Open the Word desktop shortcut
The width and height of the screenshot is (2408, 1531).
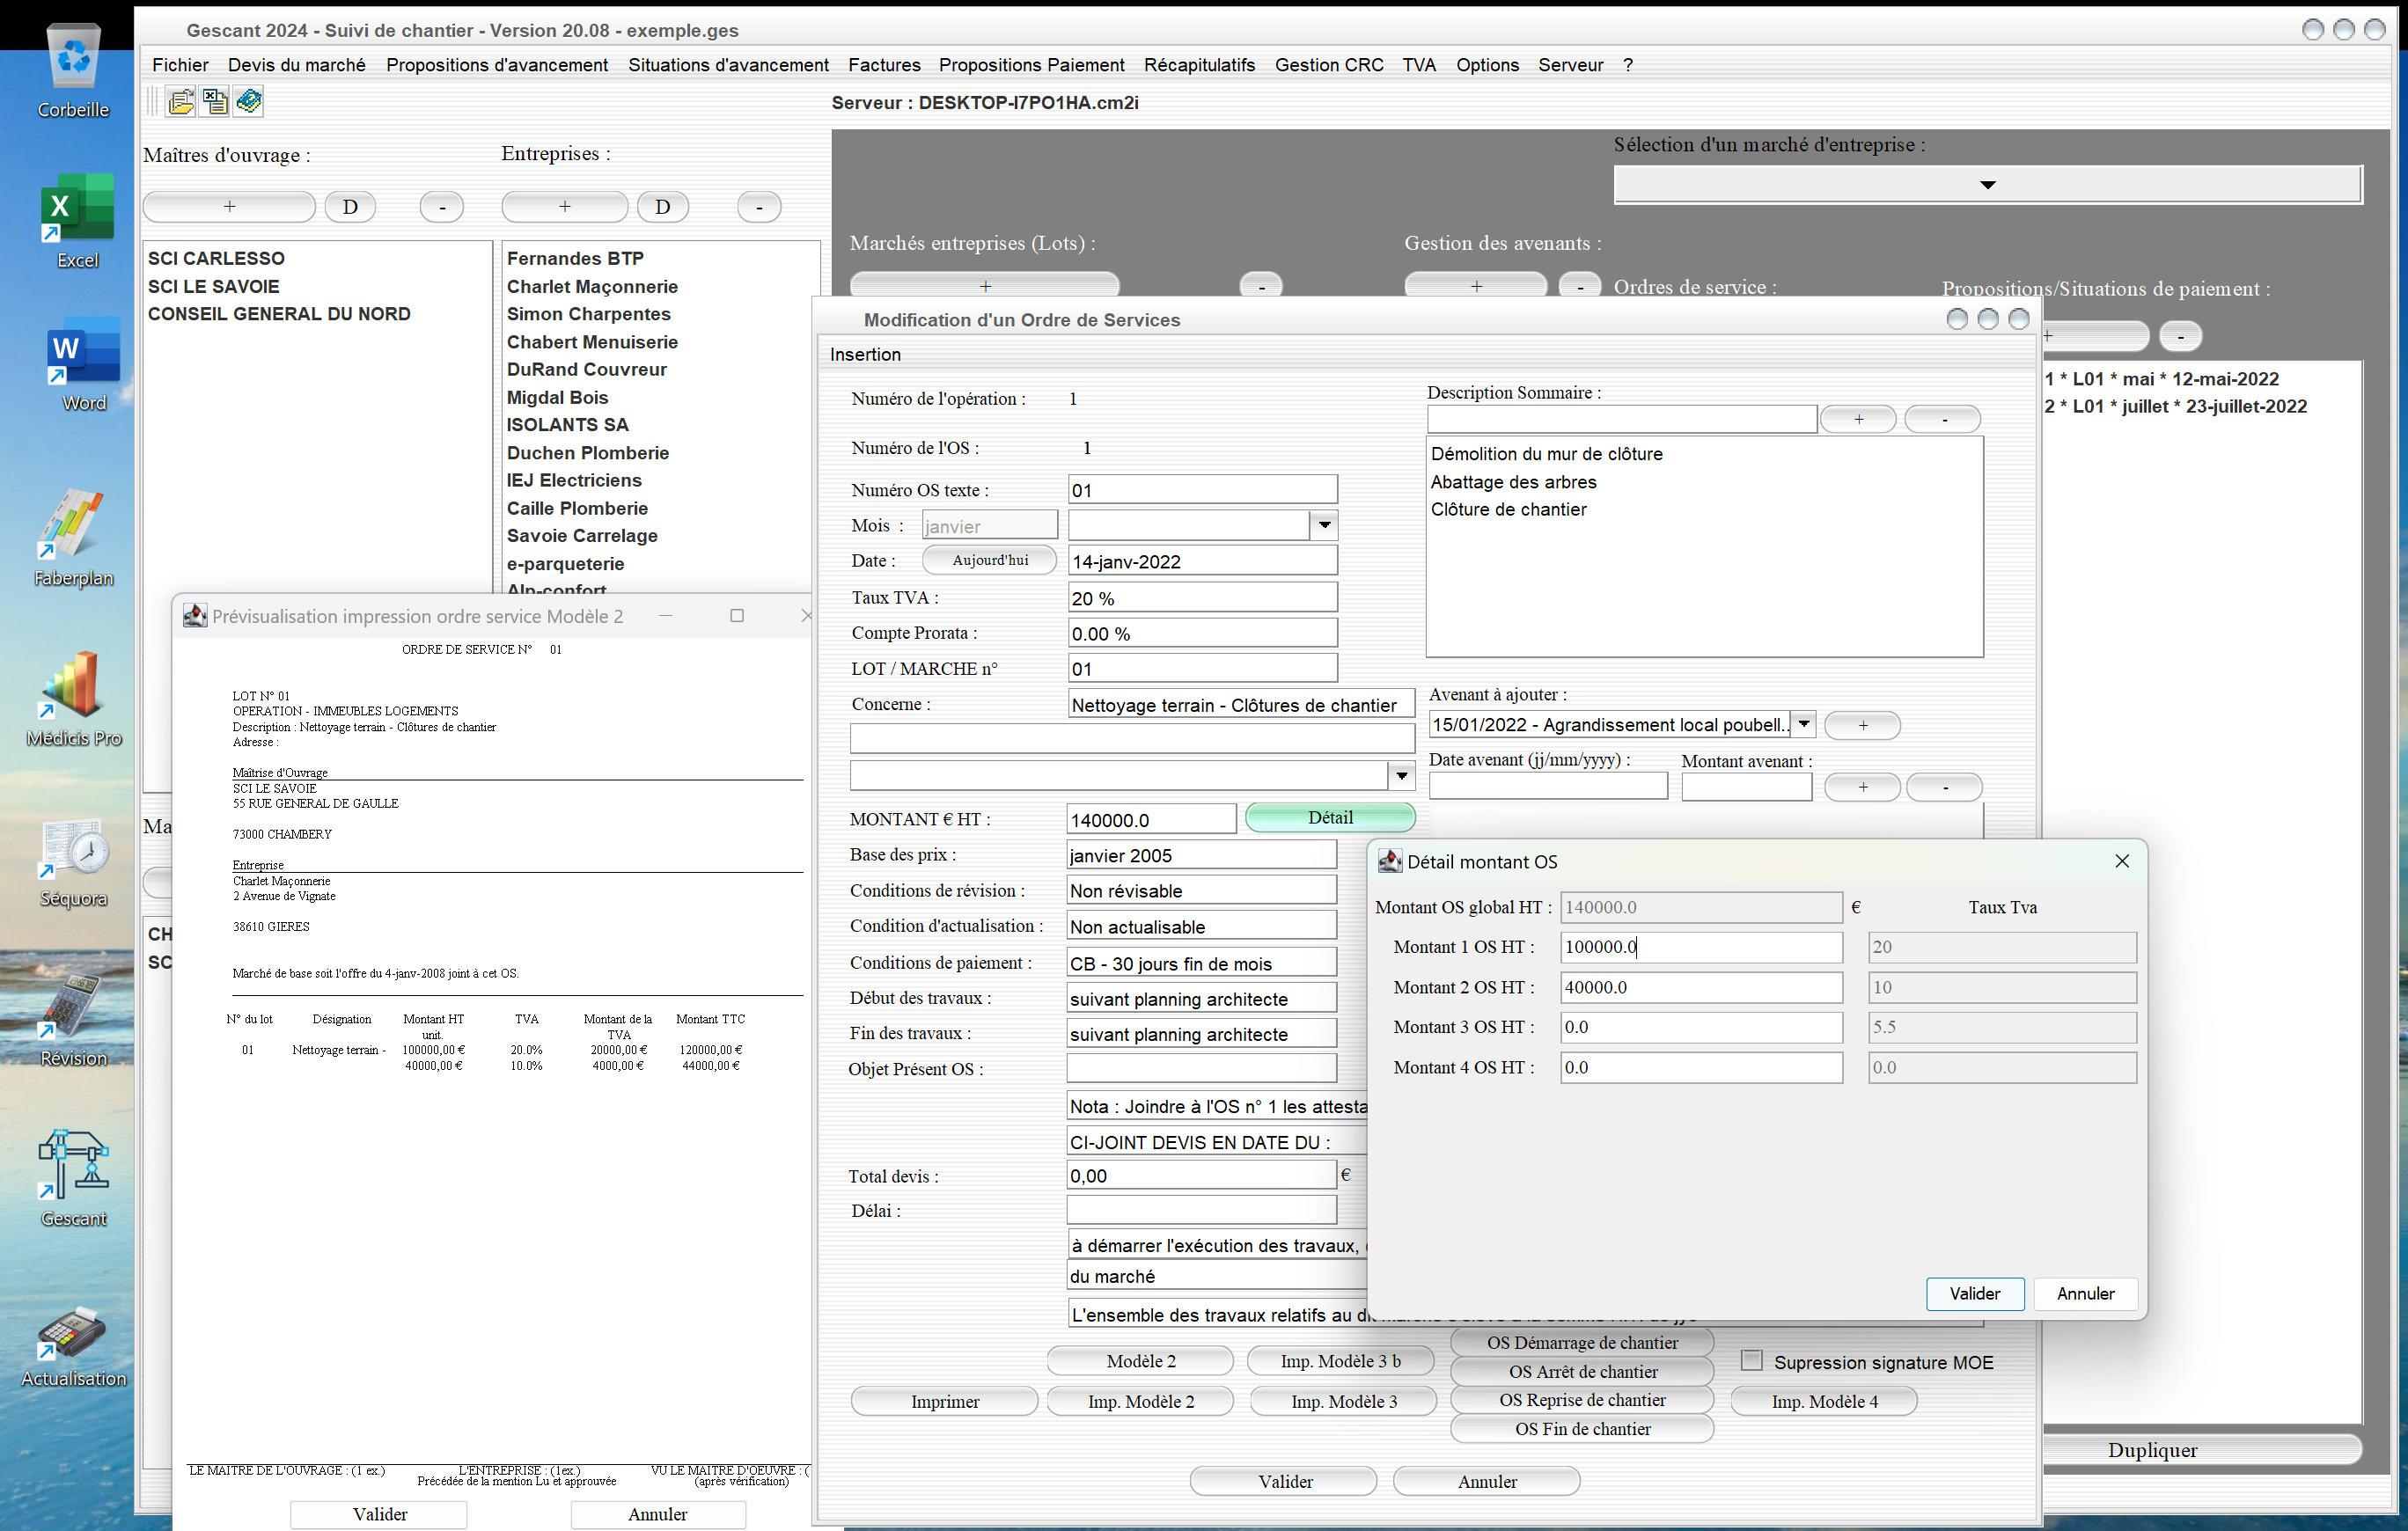tap(83, 364)
